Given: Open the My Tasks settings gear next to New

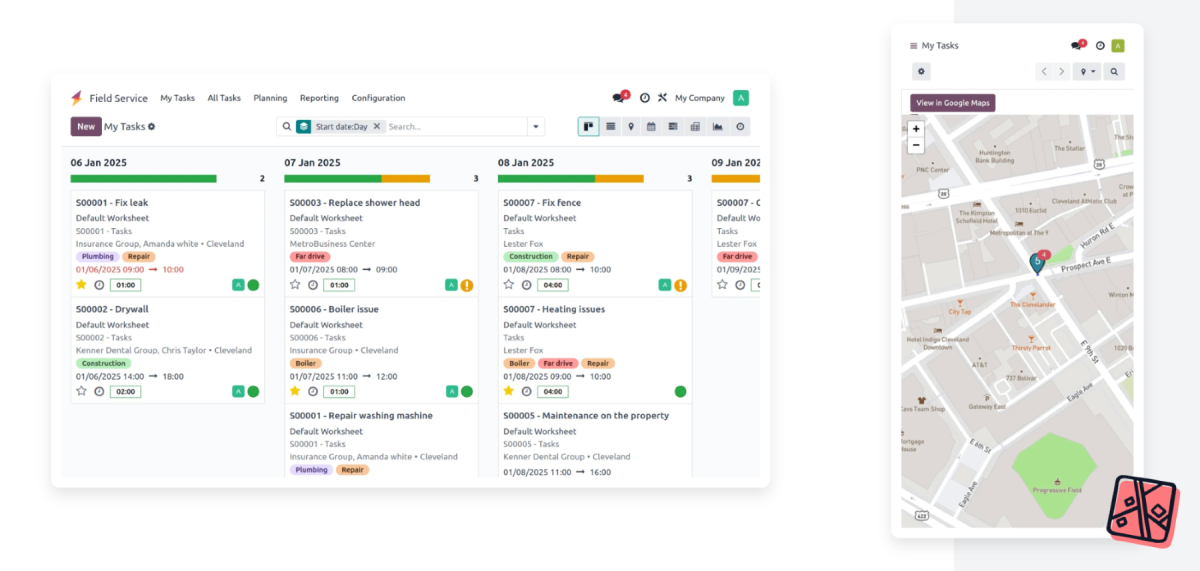Looking at the screenshot, I should 152,127.
